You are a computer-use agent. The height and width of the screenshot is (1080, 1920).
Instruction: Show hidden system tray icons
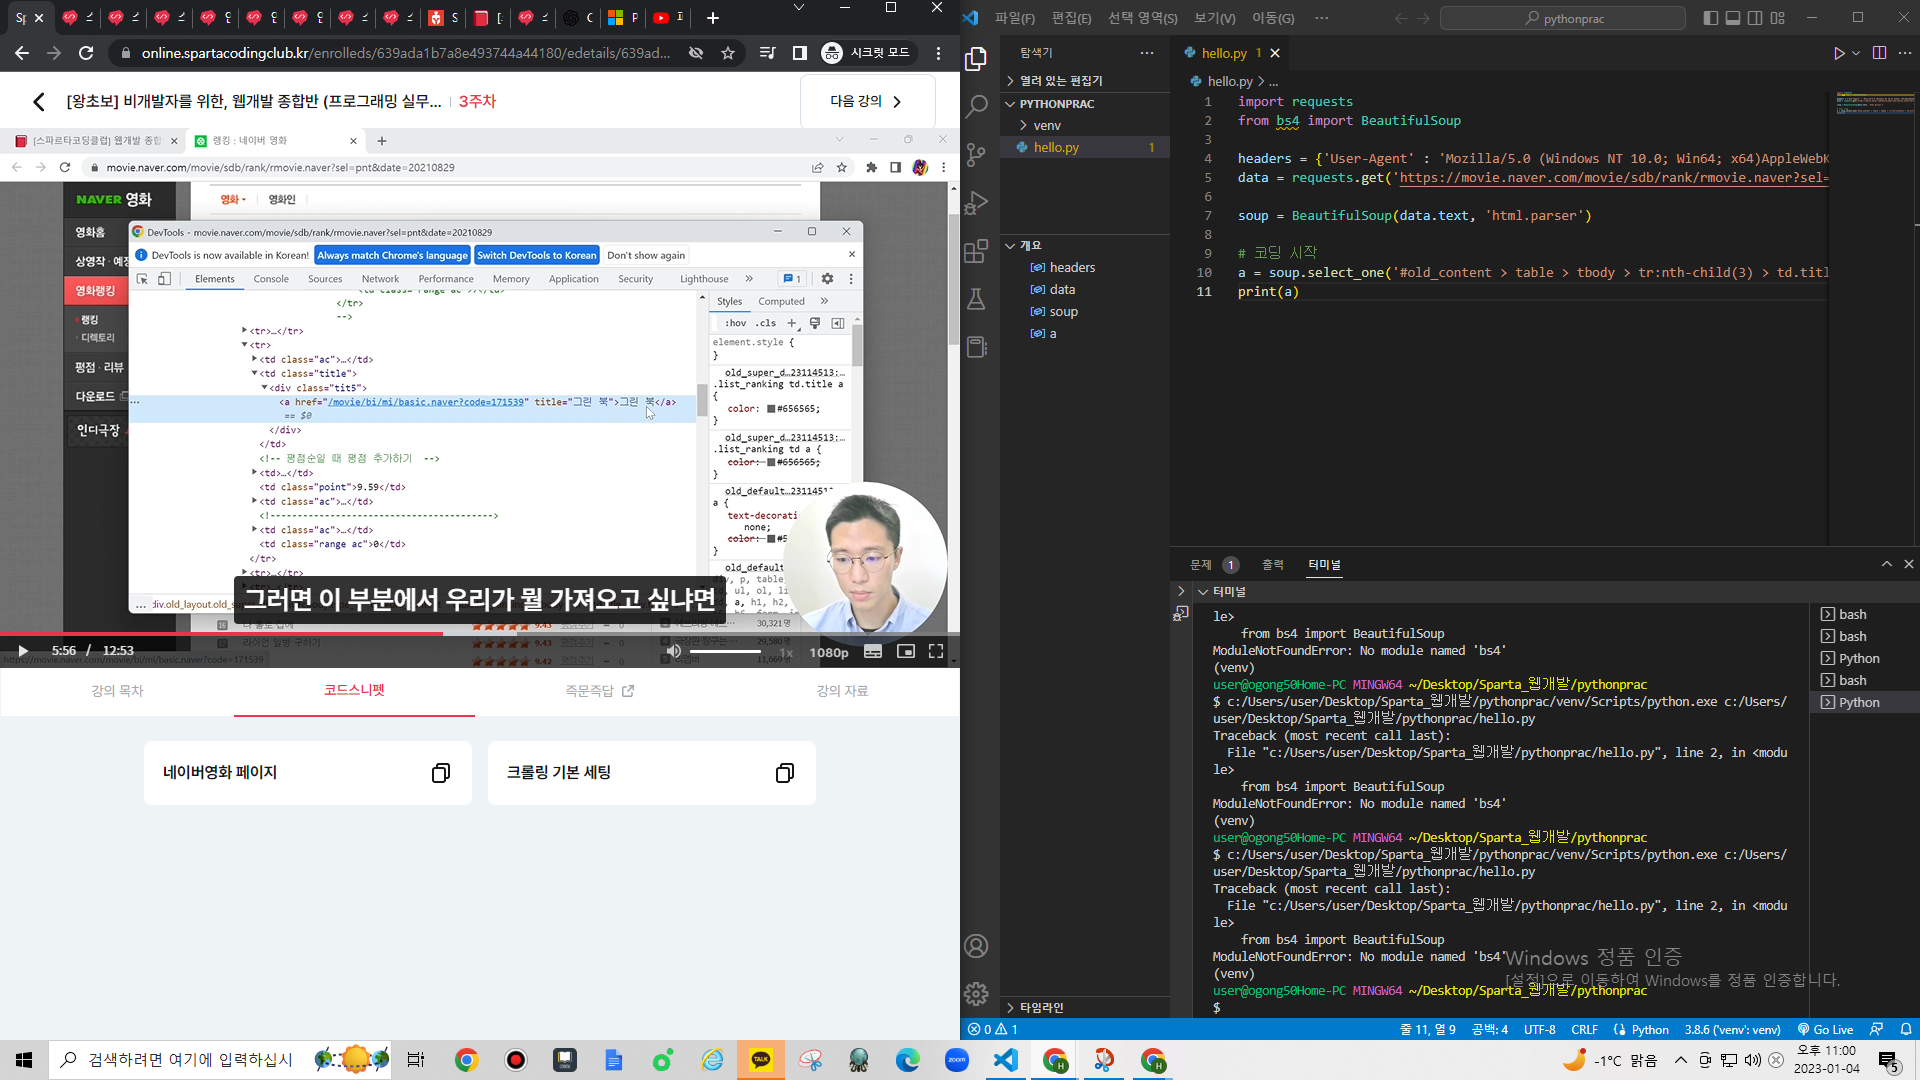pos(1680,1060)
